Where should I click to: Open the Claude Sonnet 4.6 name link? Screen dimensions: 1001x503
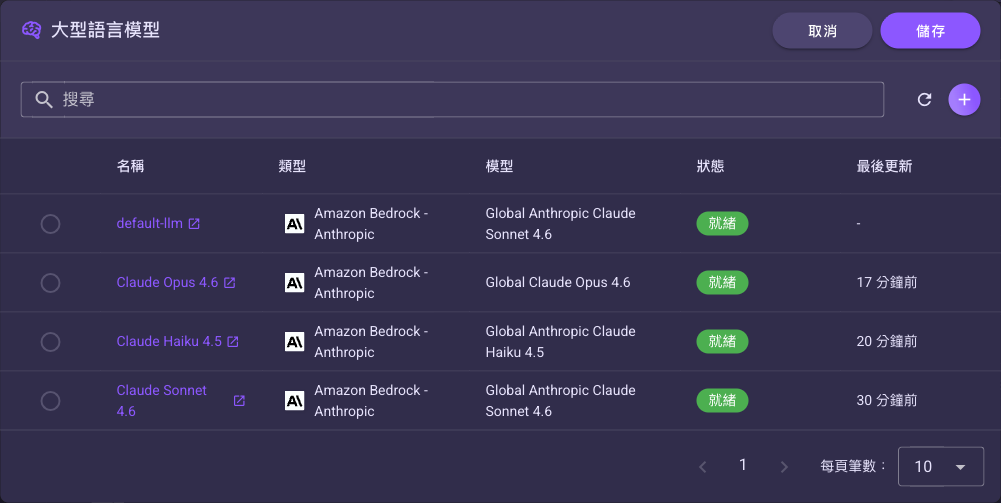point(162,401)
